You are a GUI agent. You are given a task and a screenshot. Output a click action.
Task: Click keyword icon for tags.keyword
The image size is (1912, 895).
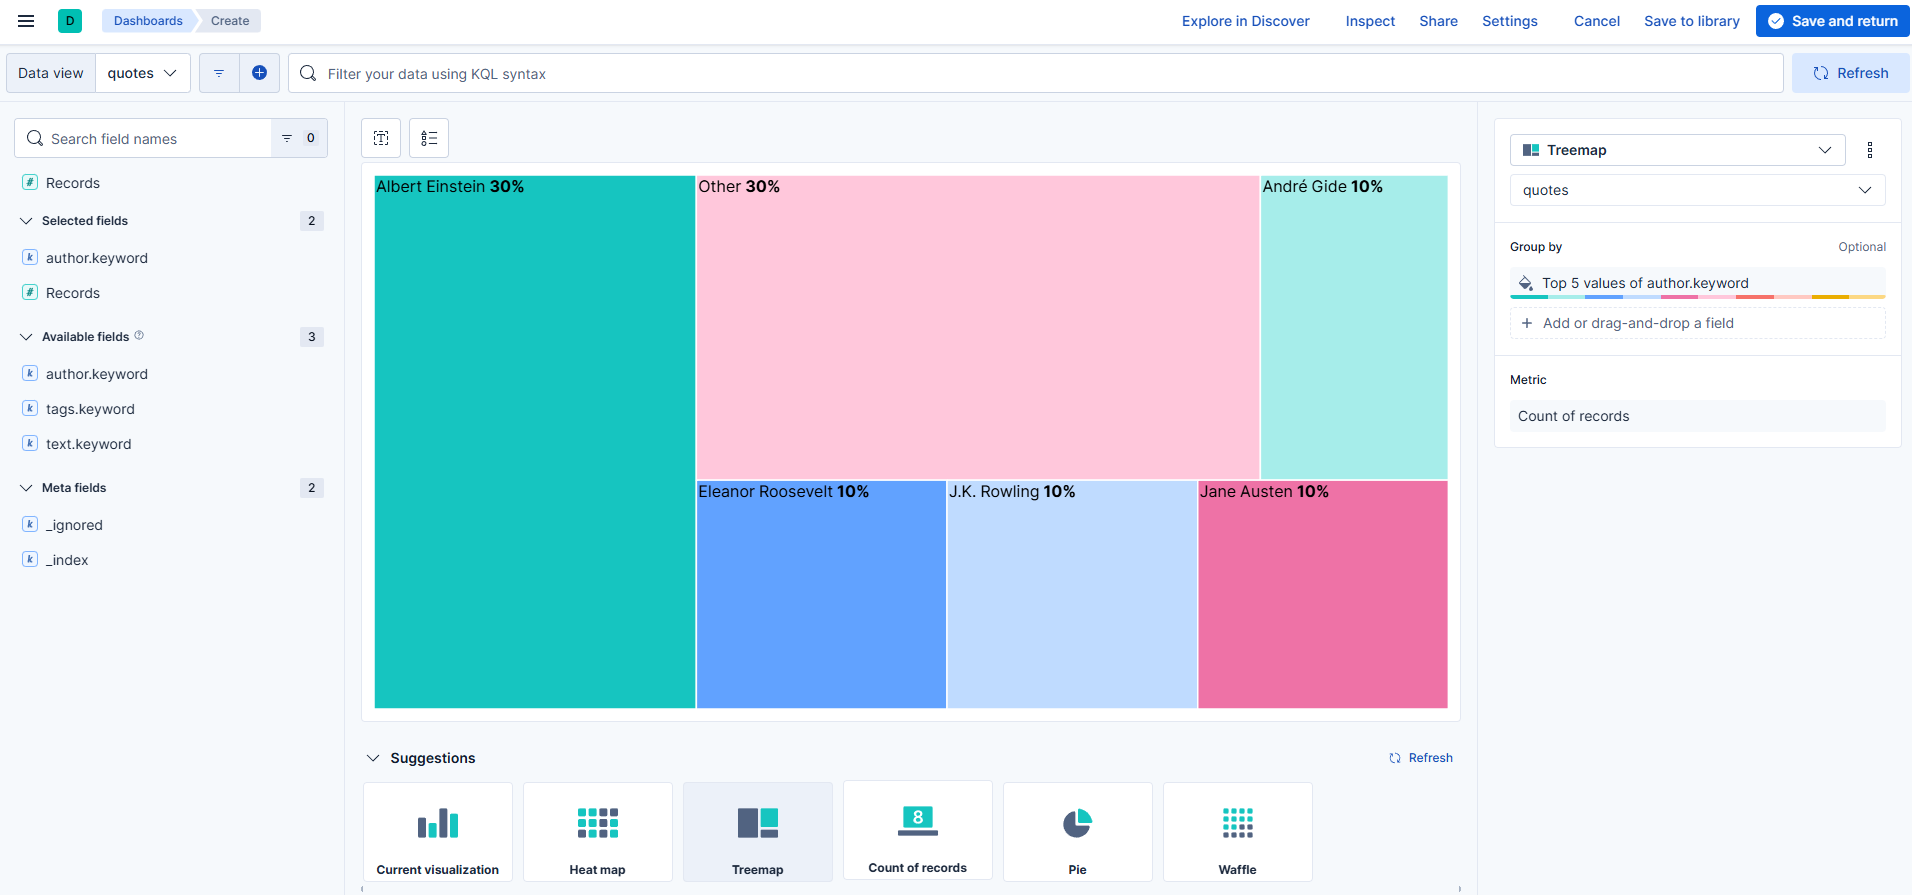coord(30,408)
